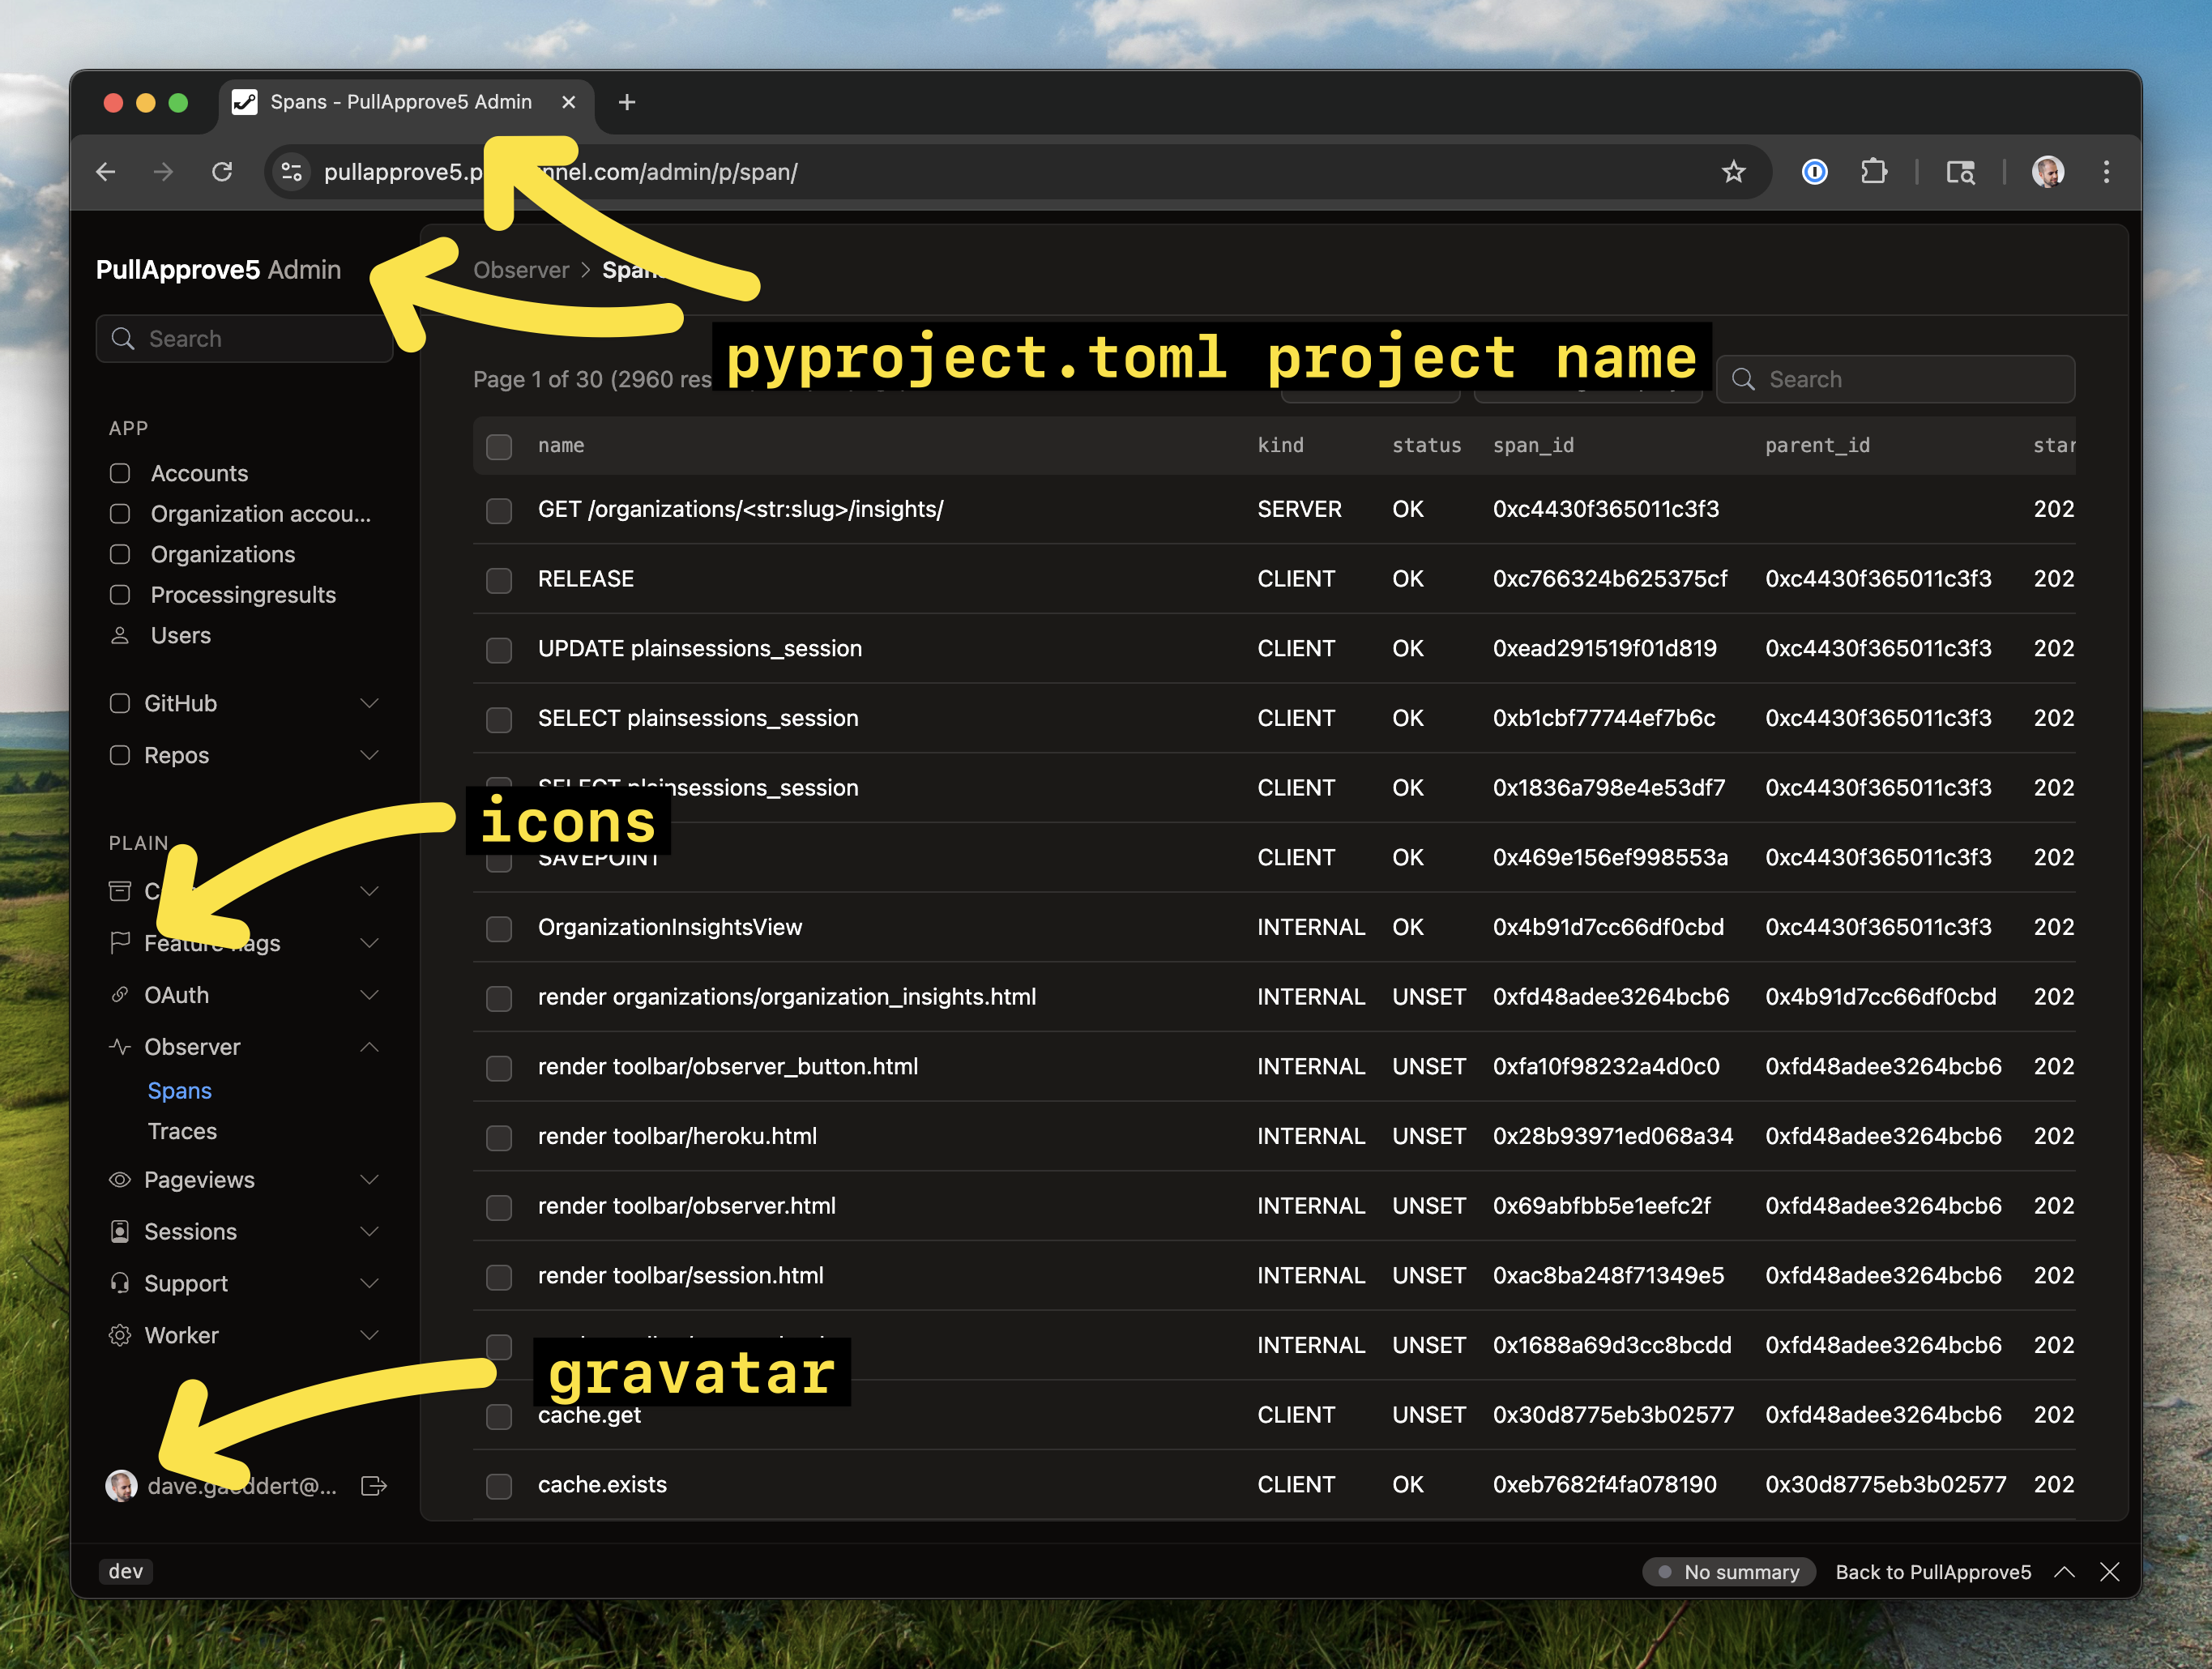Click the Support headset icon
Image resolution: width=2212 pixels, height=1669 pixels.
120,1284
